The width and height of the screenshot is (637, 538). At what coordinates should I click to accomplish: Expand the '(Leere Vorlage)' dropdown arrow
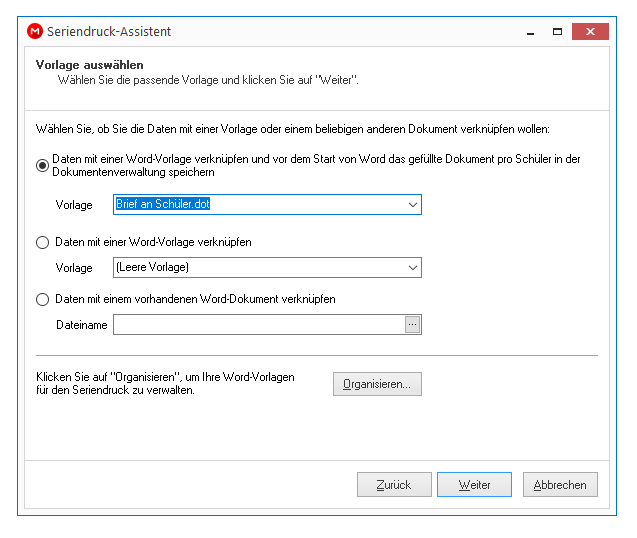(413, 267)
